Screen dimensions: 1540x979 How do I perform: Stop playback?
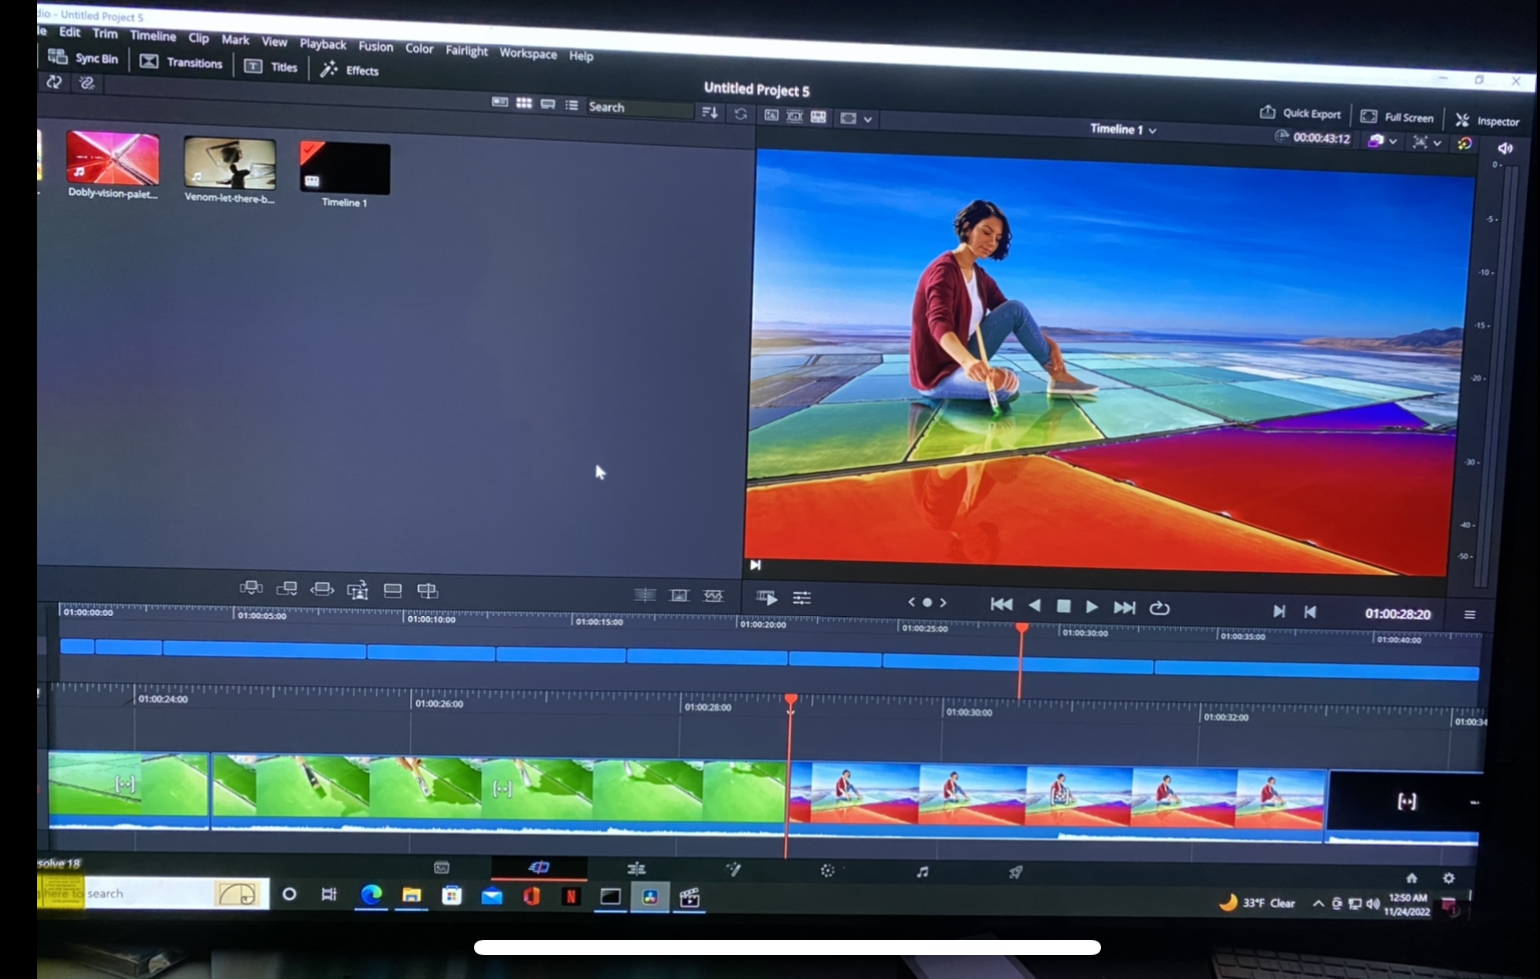coord(1064,606)
